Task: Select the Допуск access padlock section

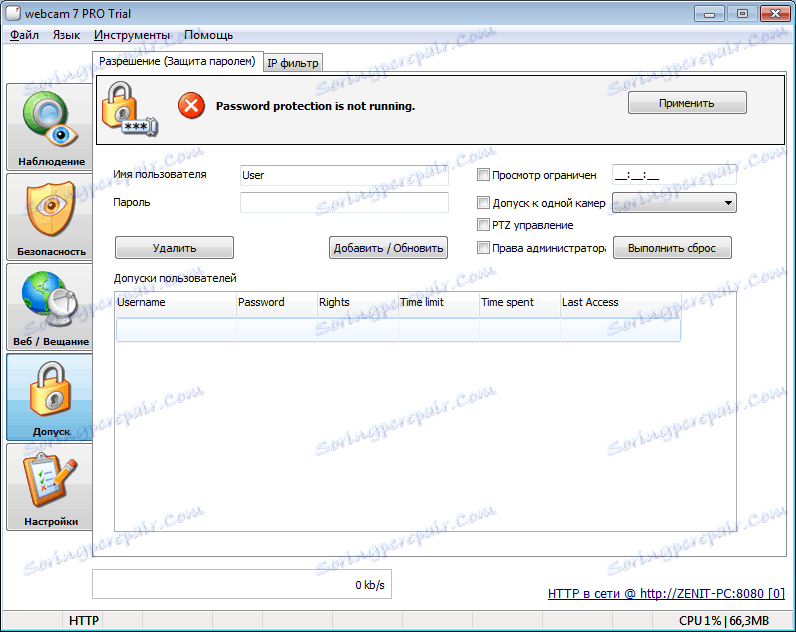Action: tap(50, 397)
